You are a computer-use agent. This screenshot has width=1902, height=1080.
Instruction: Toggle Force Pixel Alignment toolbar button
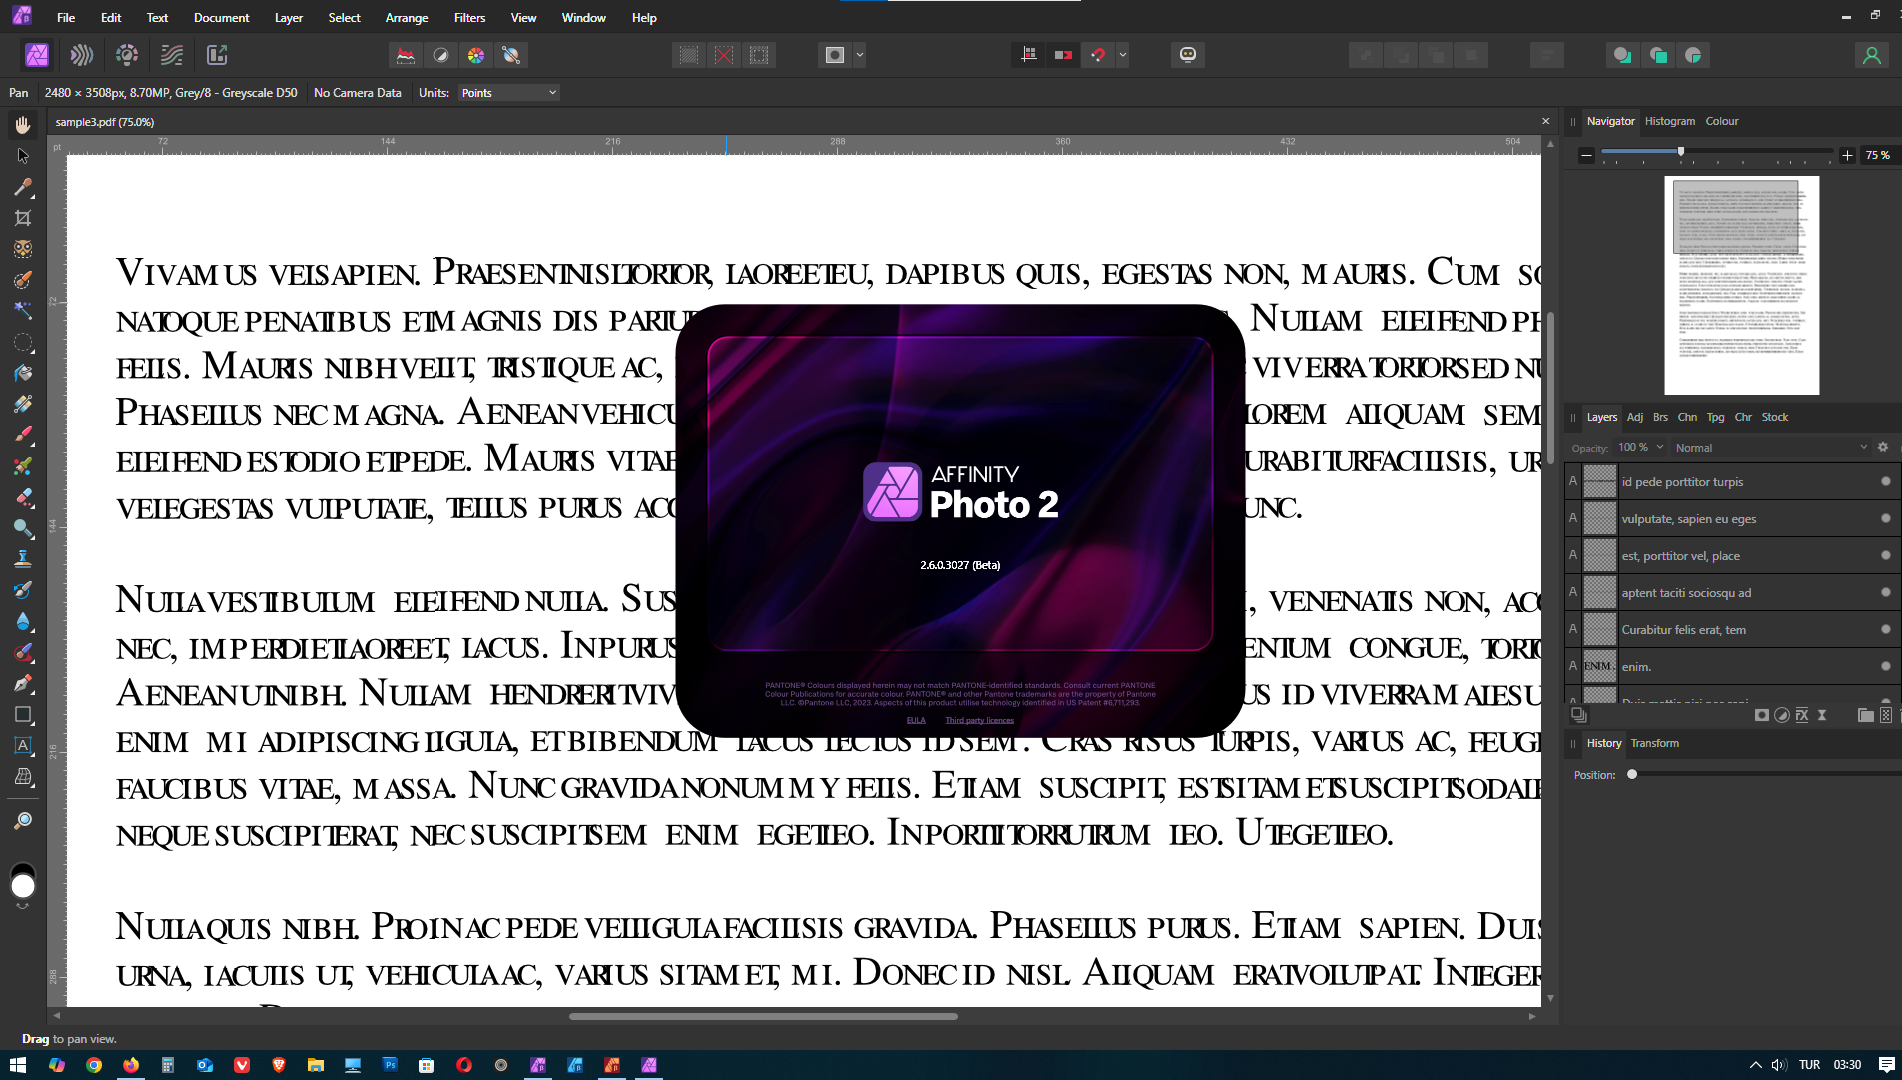click(1029, 55)
